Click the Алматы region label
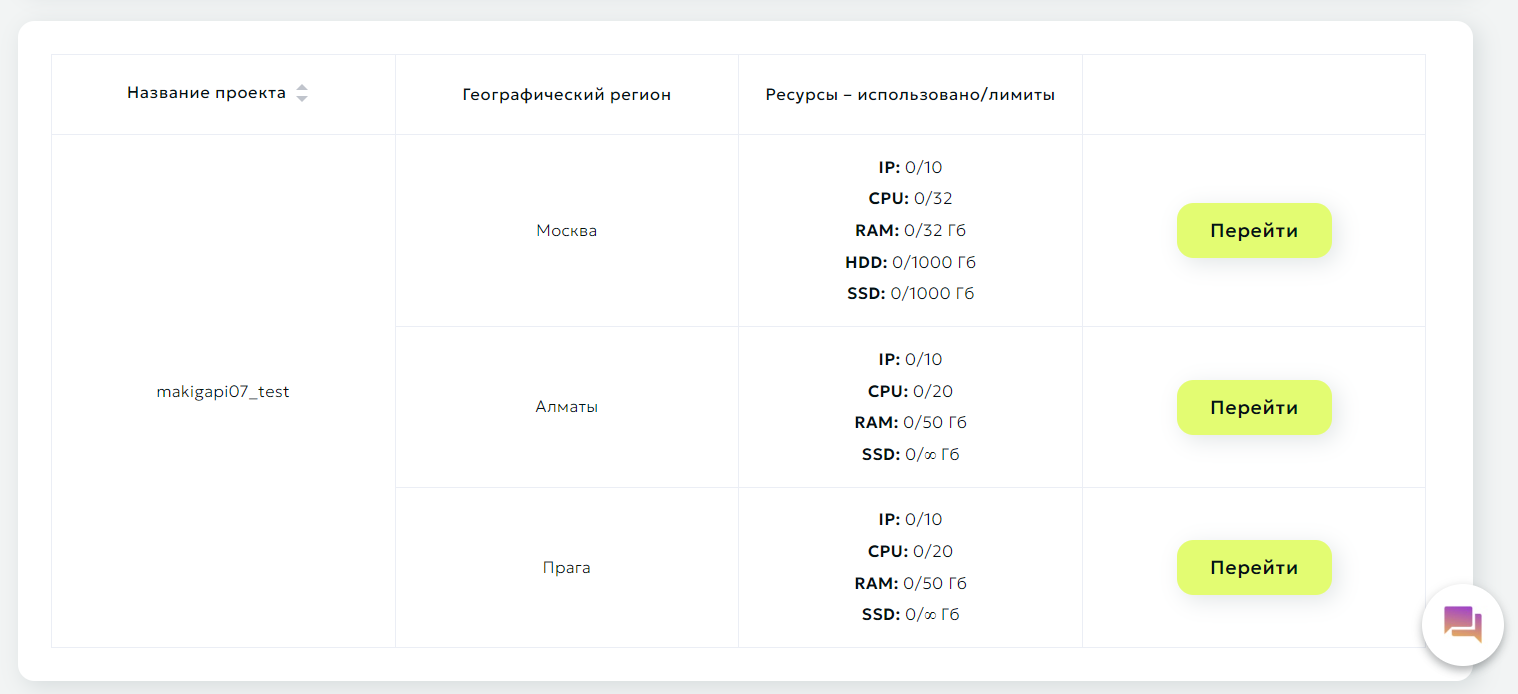 566,406
